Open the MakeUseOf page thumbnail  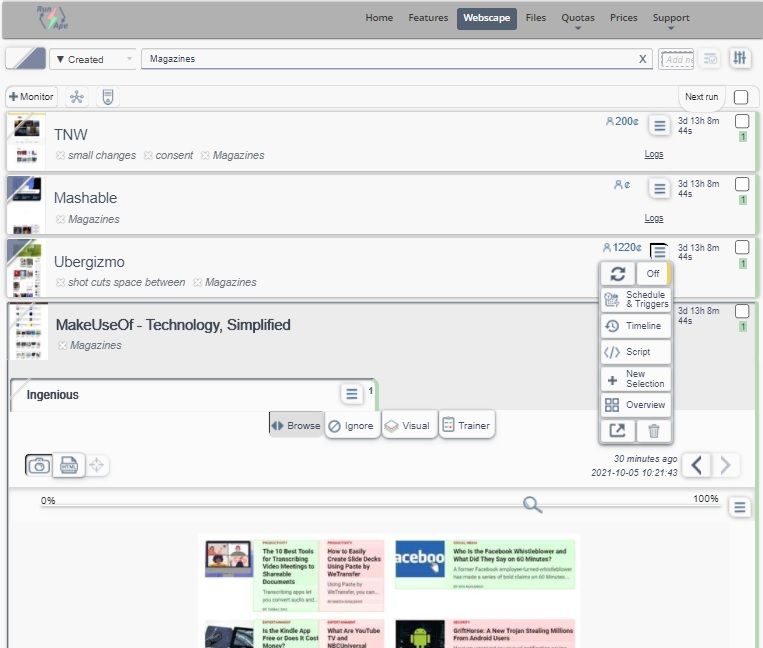coord(28,332)
